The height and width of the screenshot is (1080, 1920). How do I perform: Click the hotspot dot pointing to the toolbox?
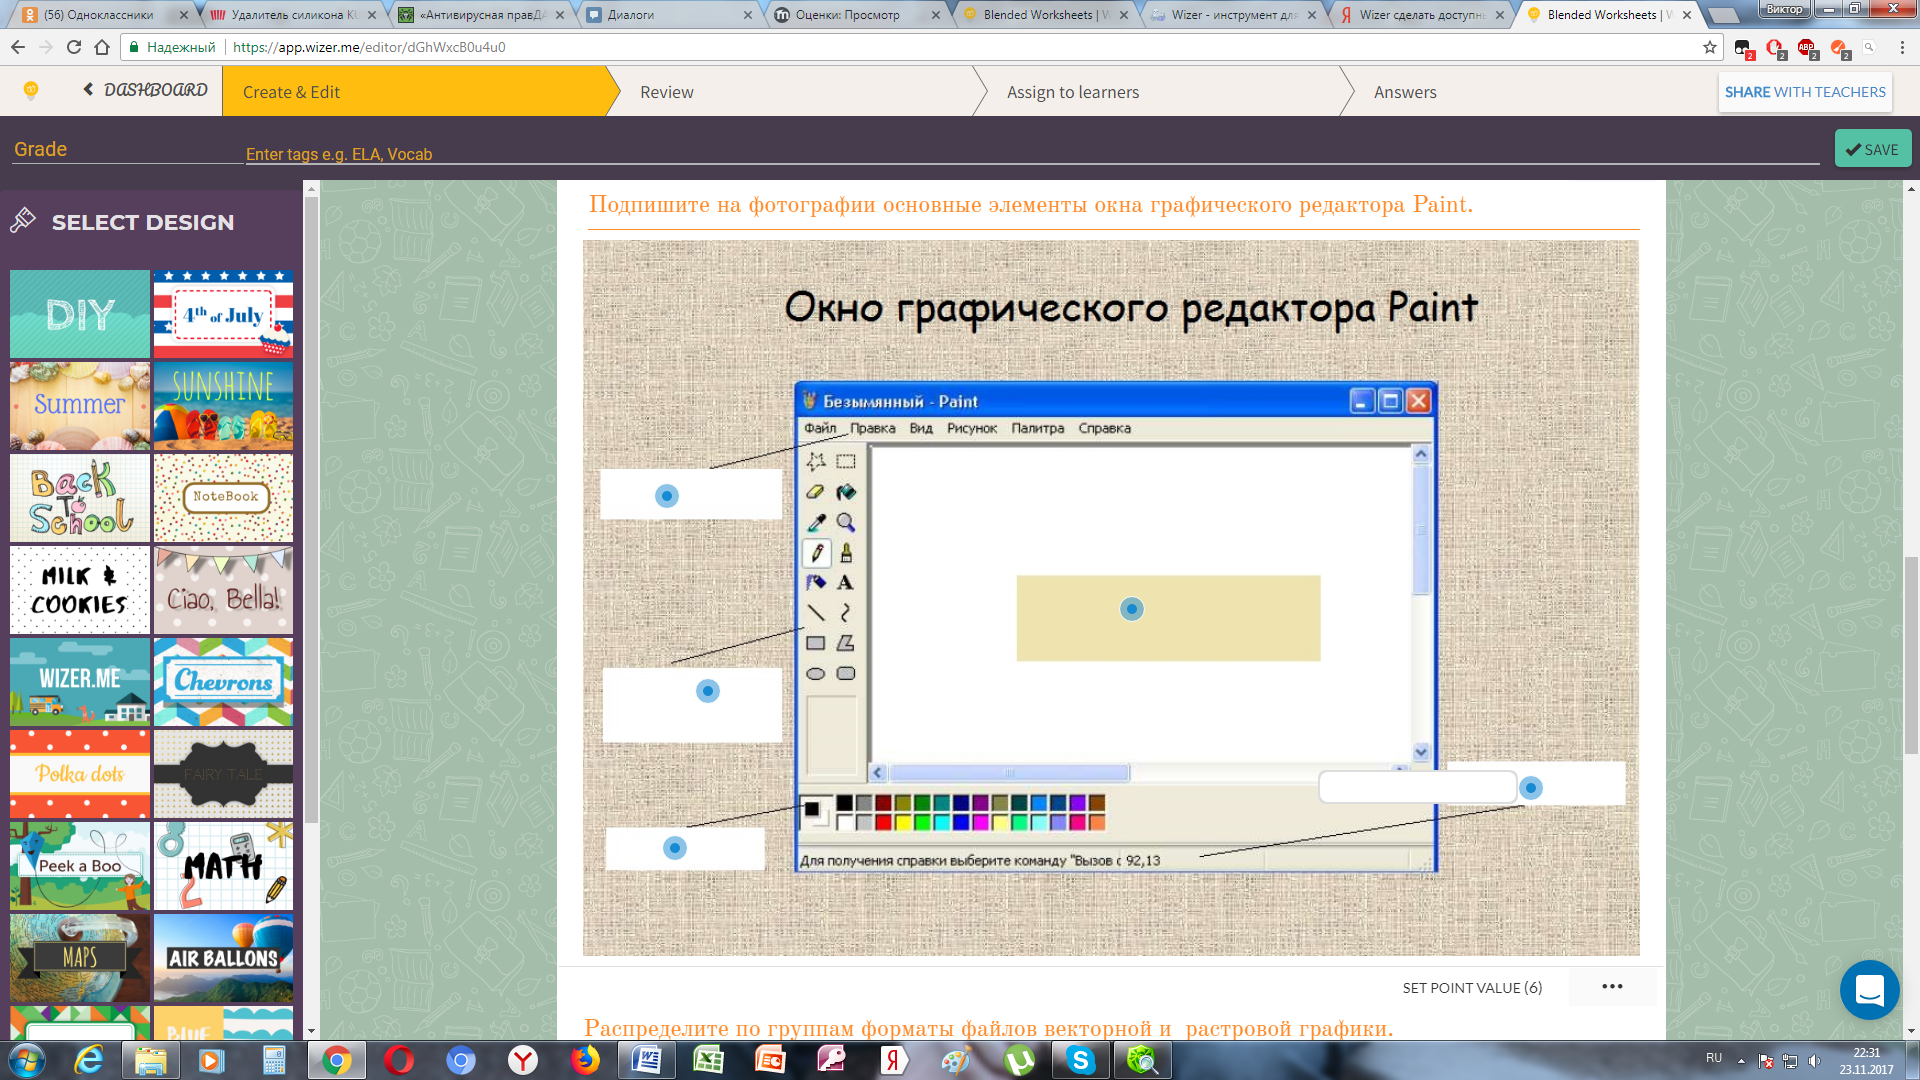pyautogui.click(x=708, y=691)
